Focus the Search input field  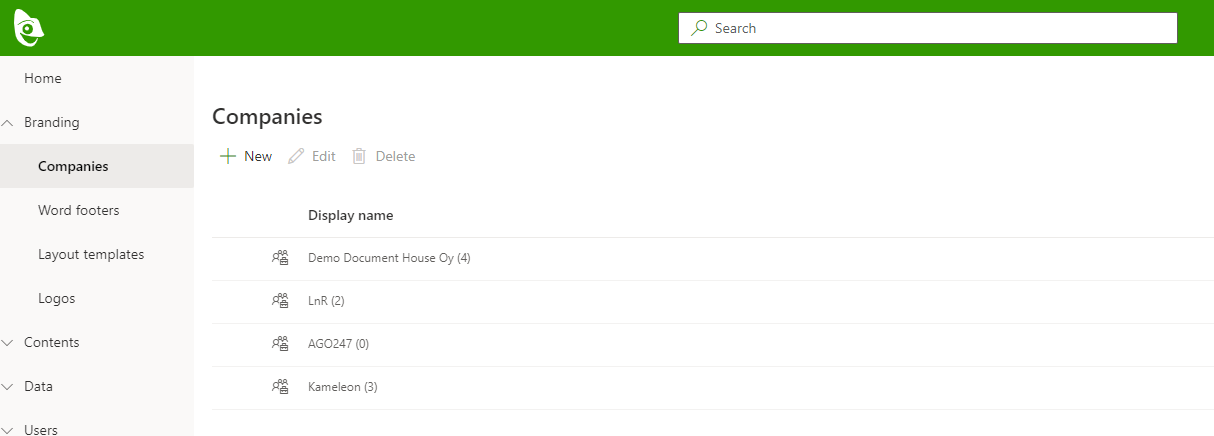(928, 28)
